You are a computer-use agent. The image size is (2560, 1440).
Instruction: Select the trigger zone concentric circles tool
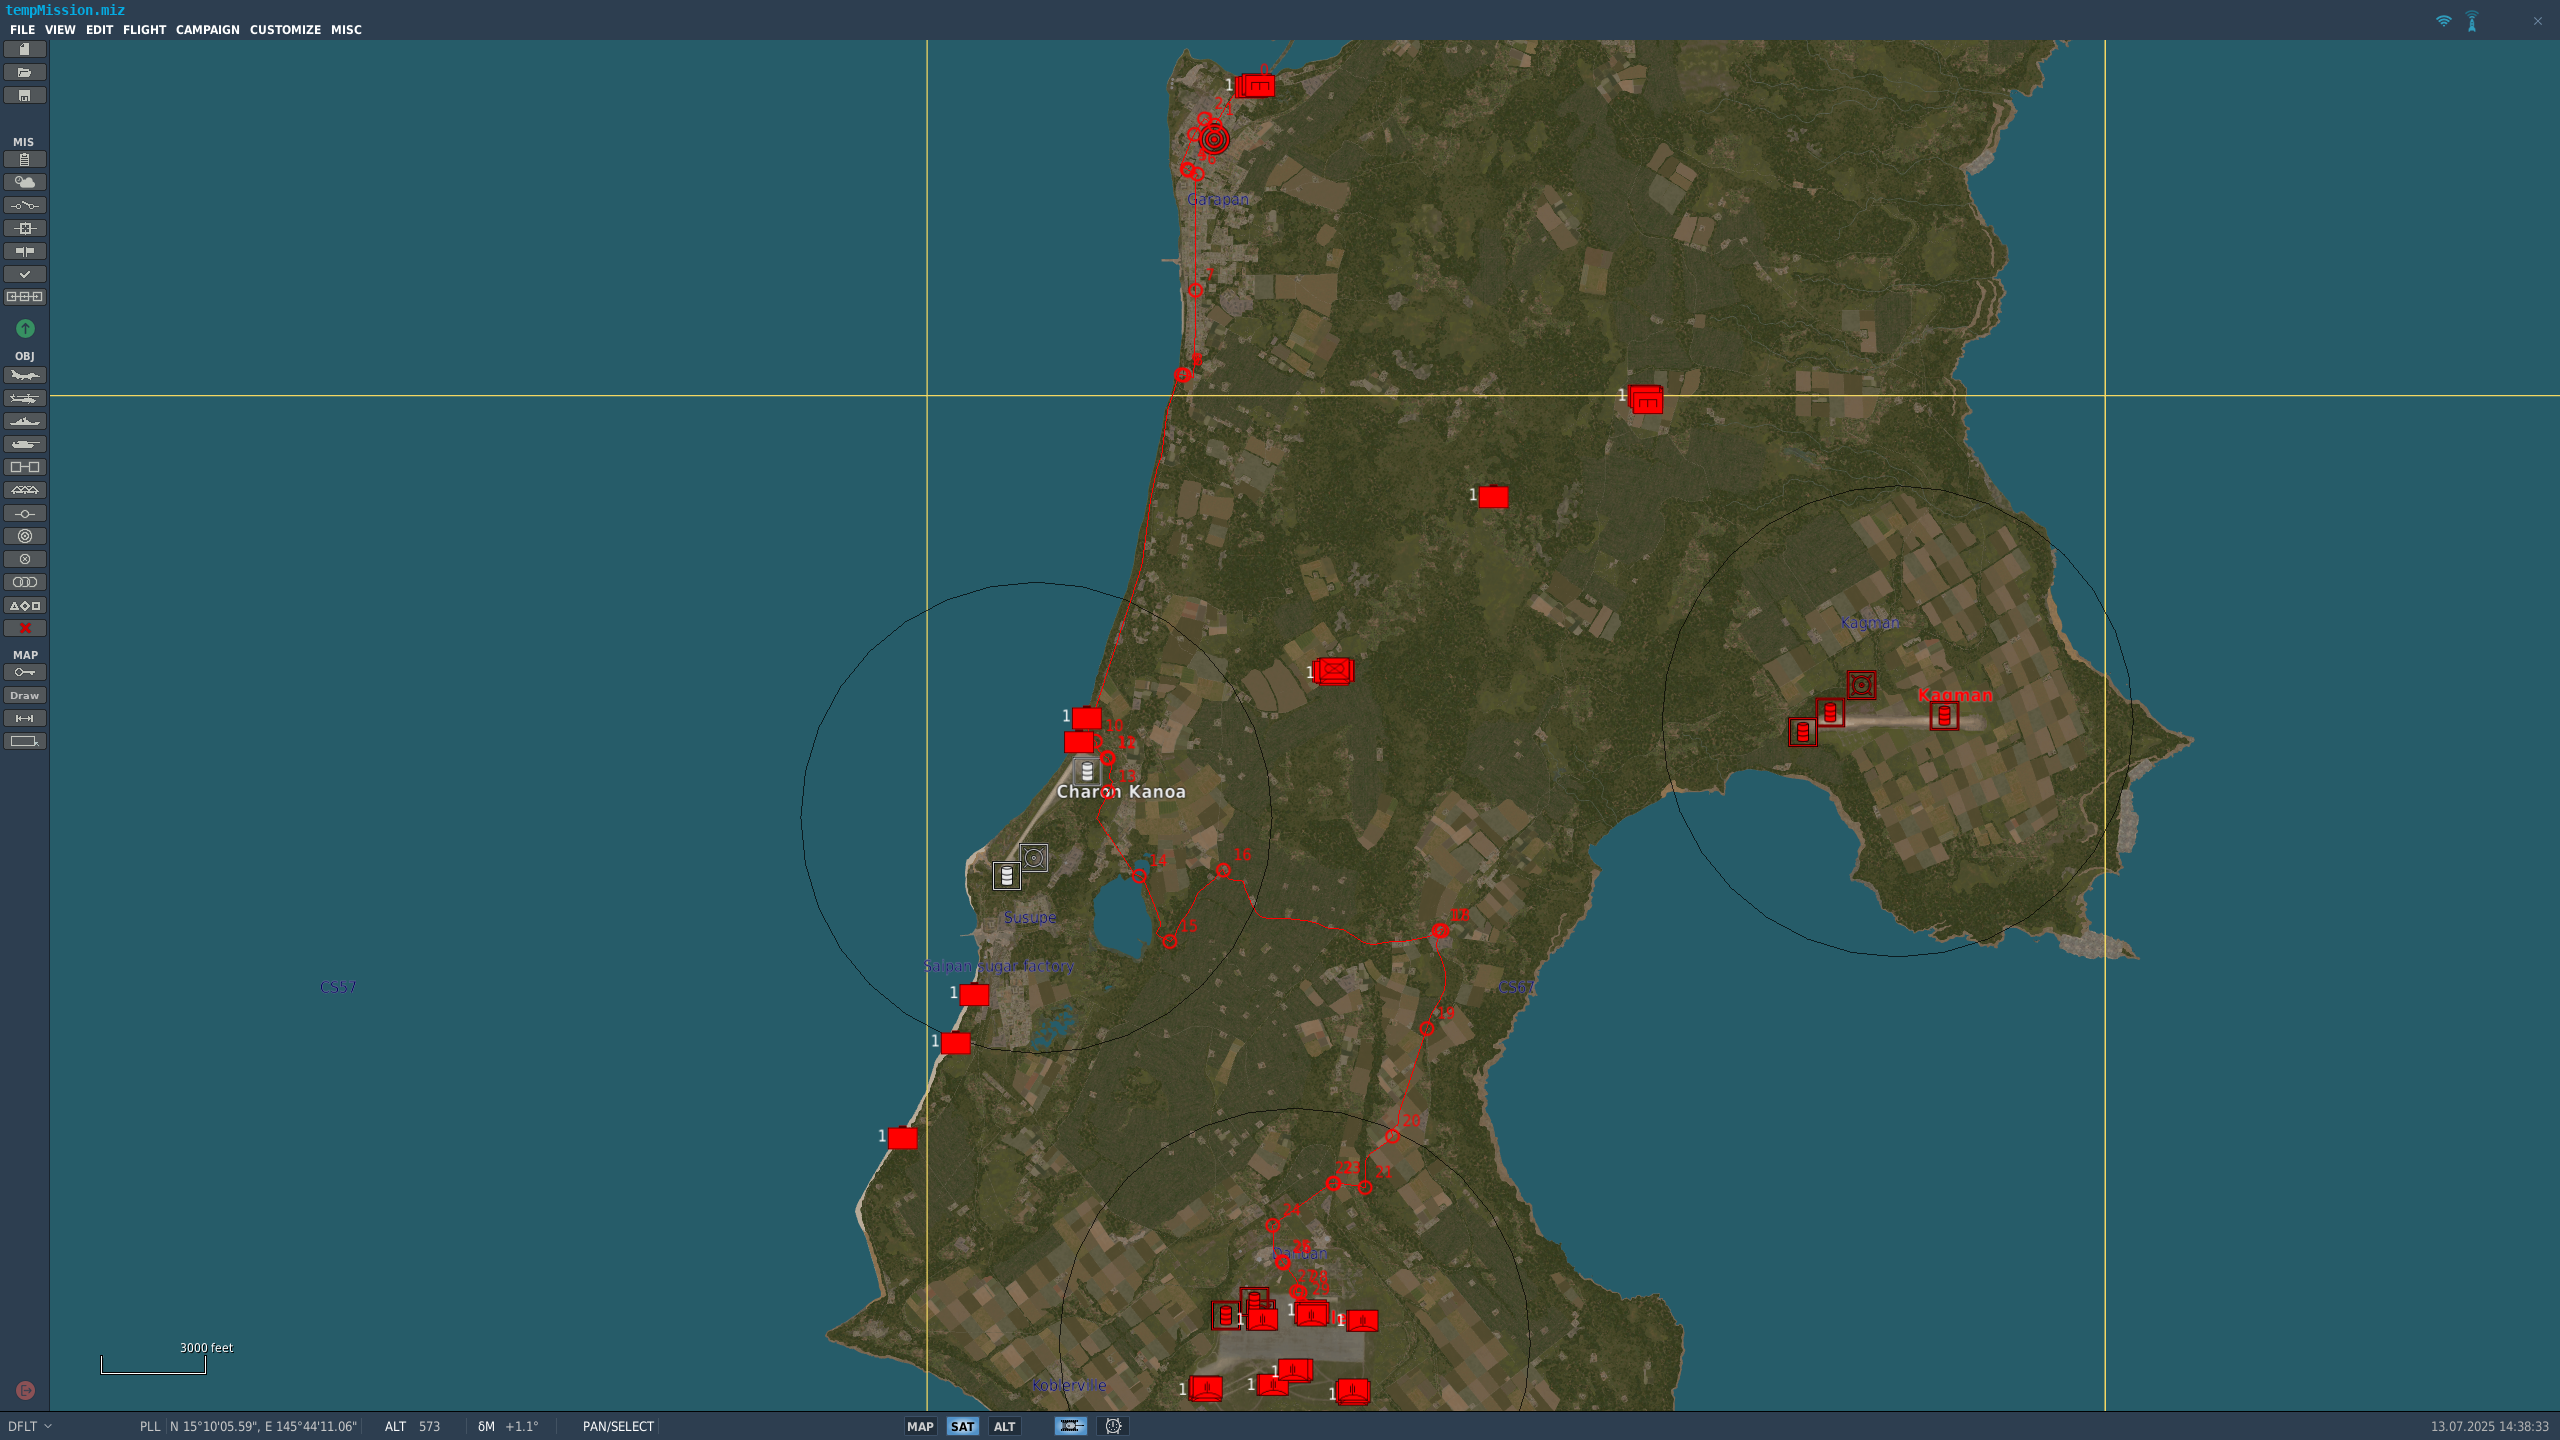25,536
